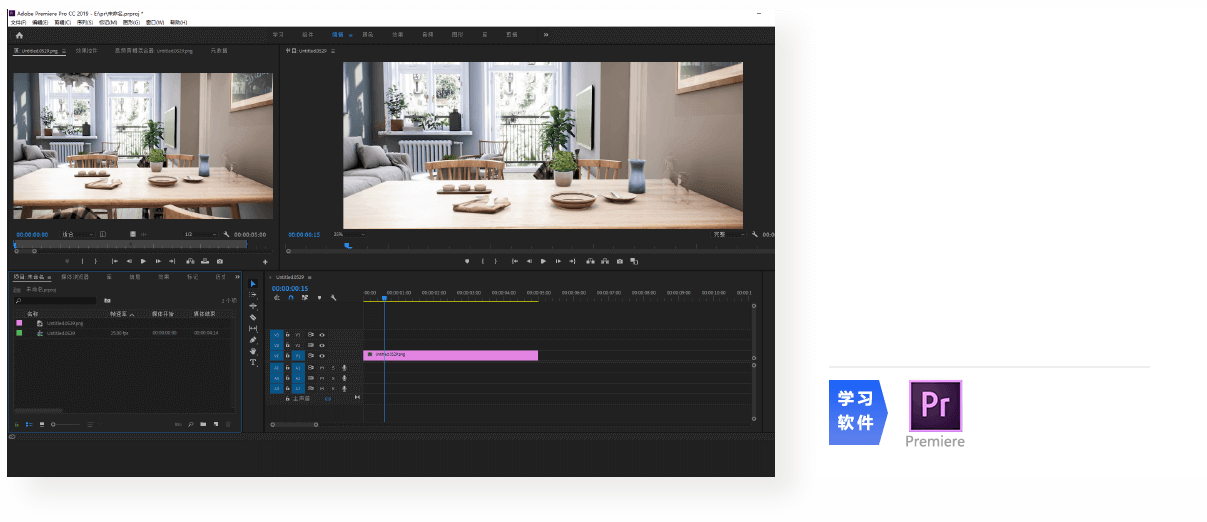This screenshot has height=522, width=1207.
Task: Select the Selection arrow tool
Action: coord(253,284)
